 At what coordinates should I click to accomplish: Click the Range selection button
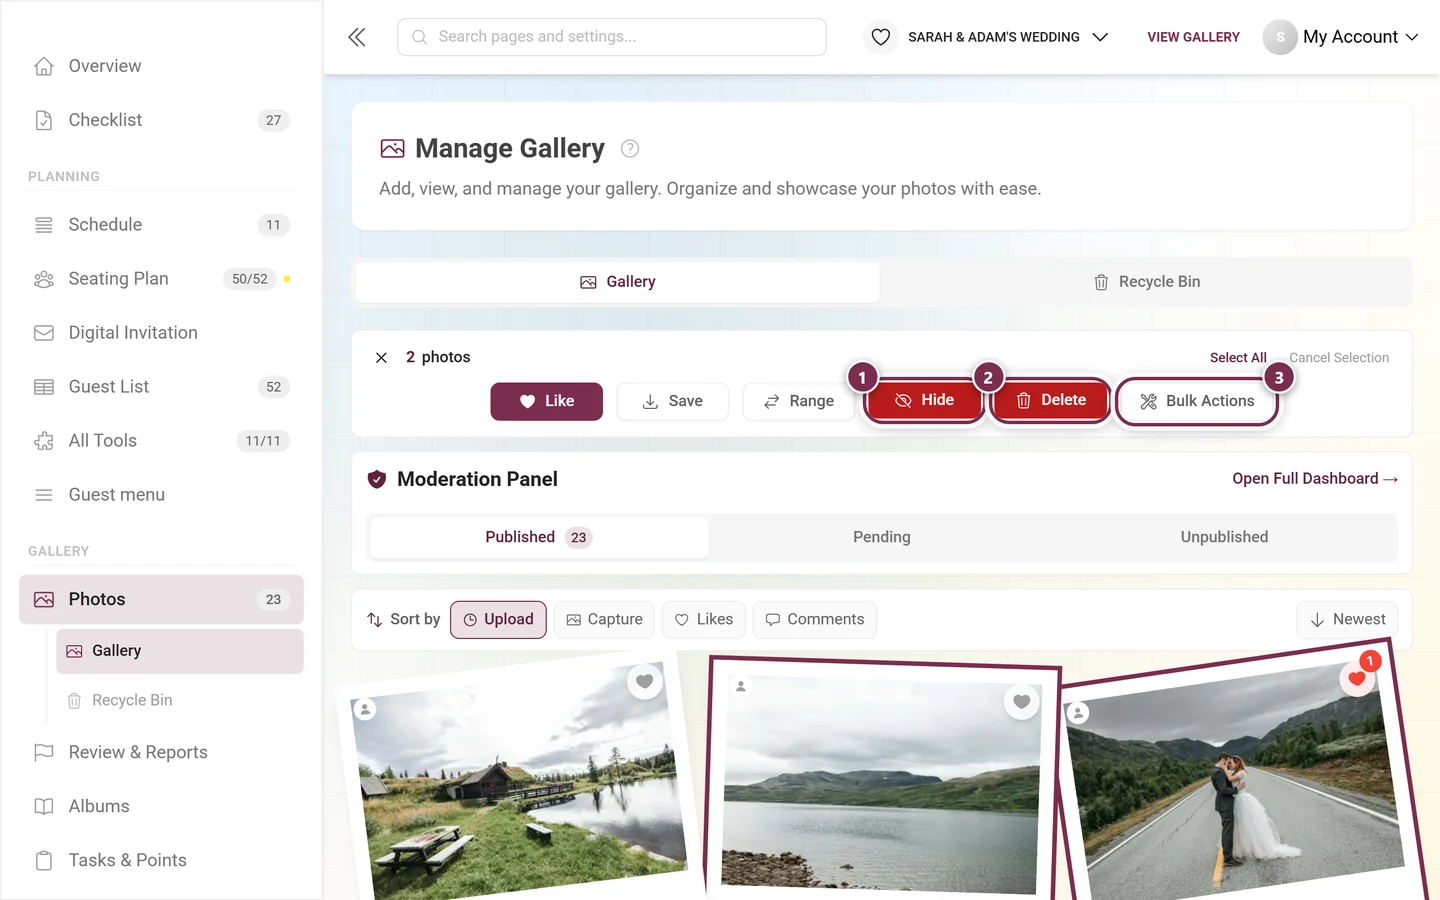pos(798,401)
